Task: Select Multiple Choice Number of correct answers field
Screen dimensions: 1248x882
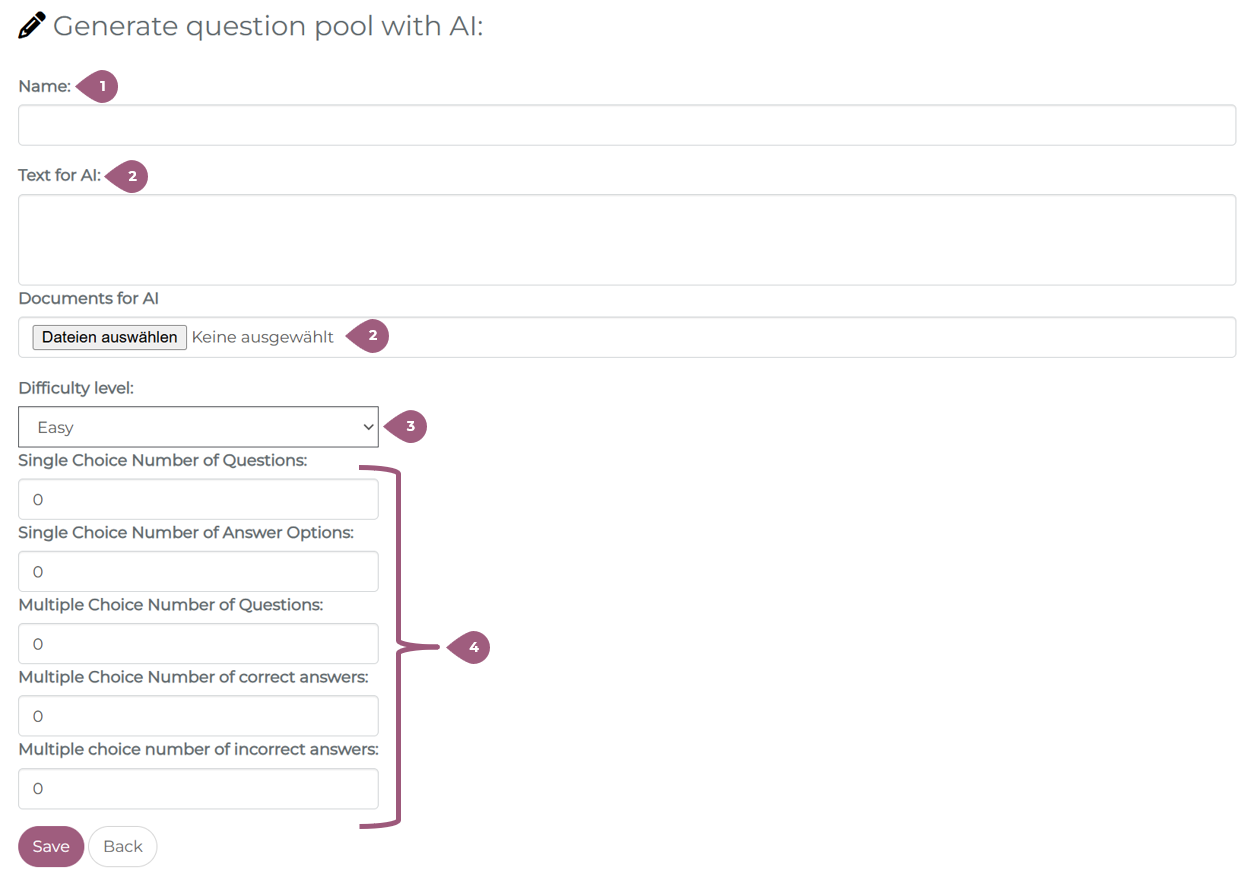Action: (x=198, y=716)
